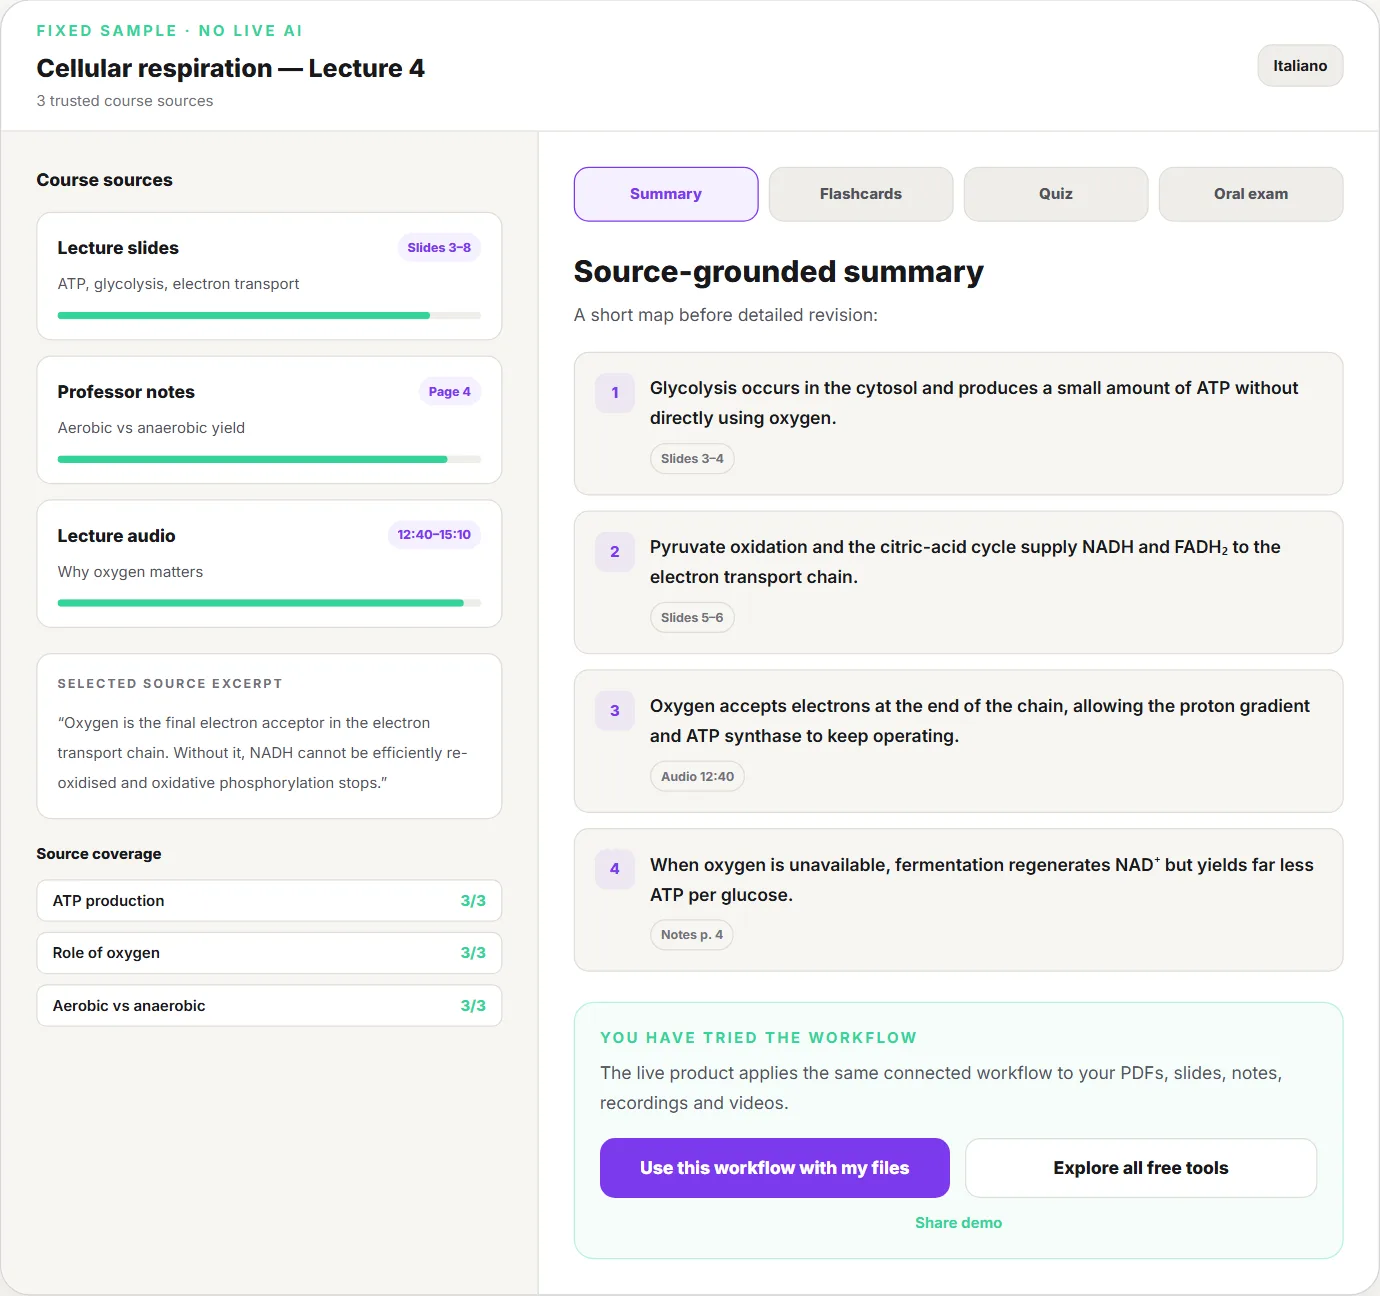Viewport: 1380px width, 1296px height.
Task: Open the Quiz tab
Action: tap(1055, 194)
